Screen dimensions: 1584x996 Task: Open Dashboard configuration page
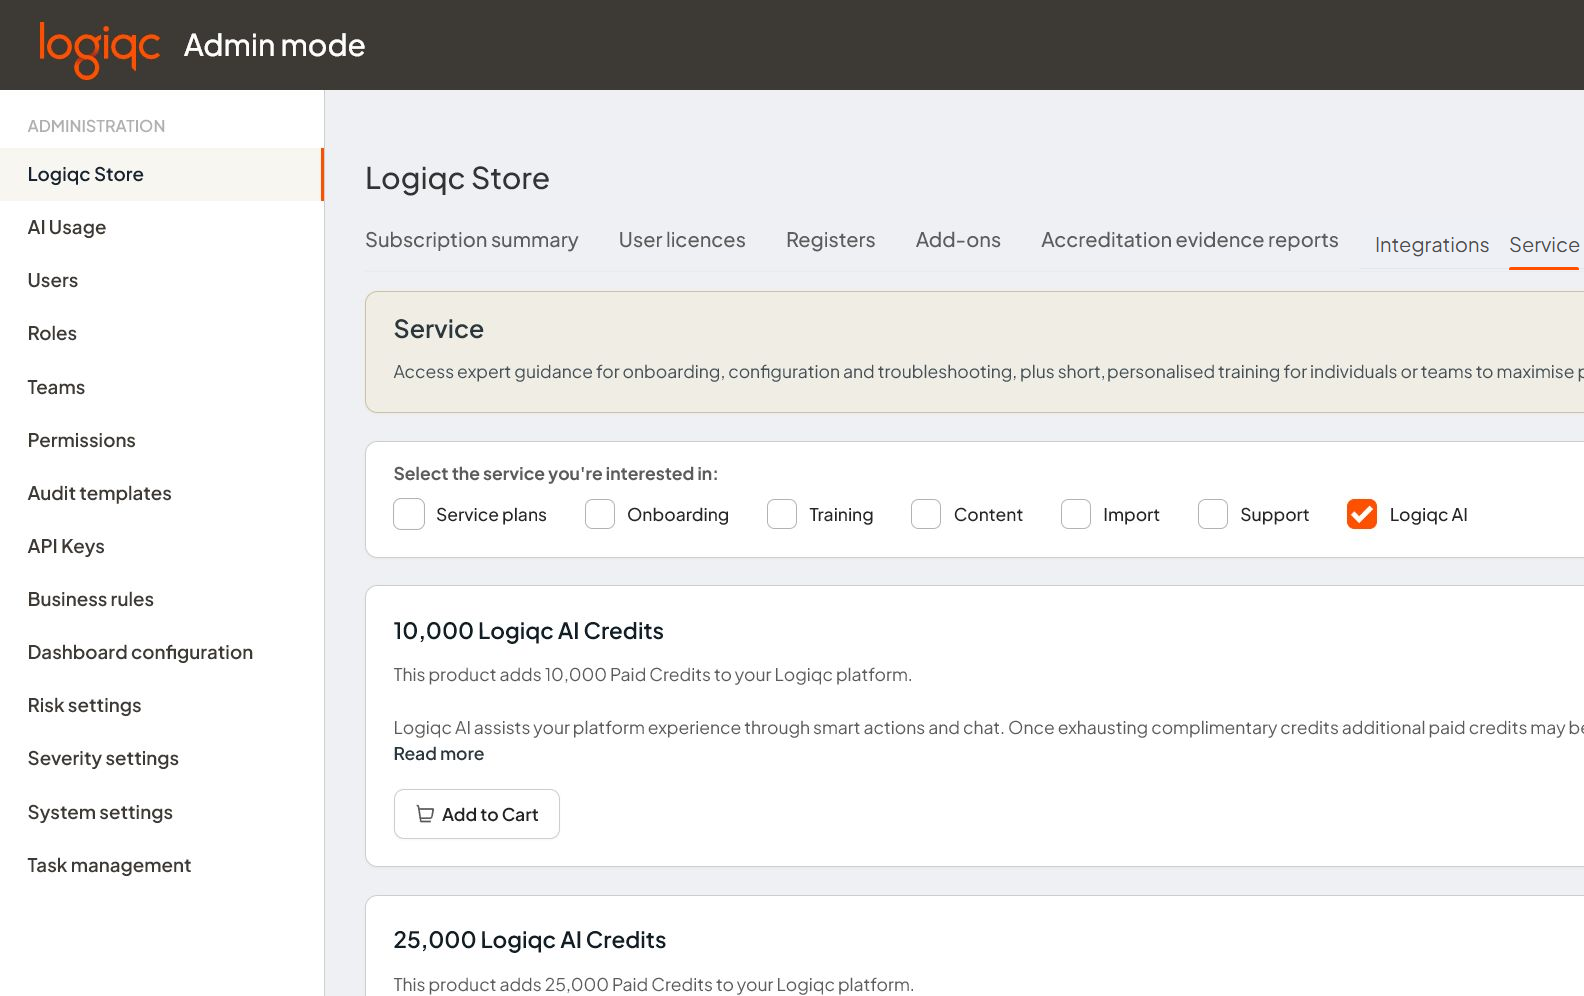pos(161,652)
